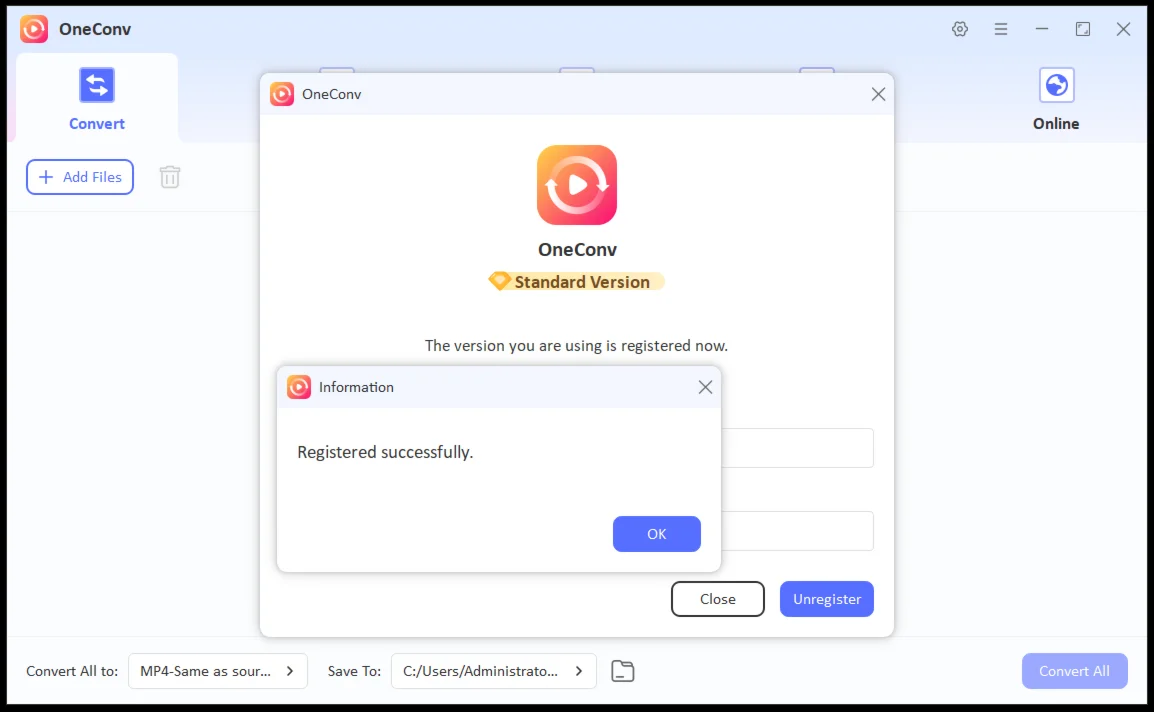Click the lower registration input field
The width and height of the screenshot is (1154, 712).
797,531
